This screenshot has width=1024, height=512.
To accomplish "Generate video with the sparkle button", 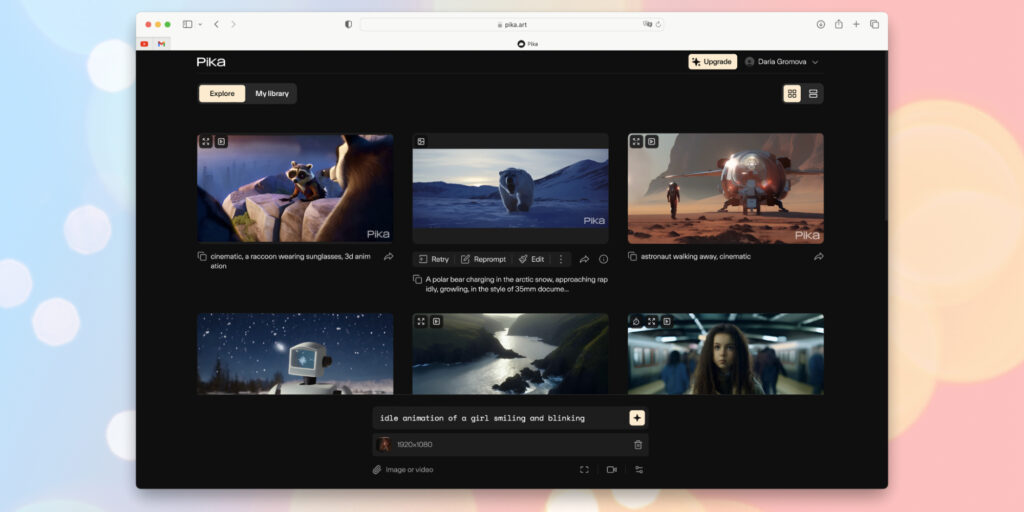I will [637, 418].
